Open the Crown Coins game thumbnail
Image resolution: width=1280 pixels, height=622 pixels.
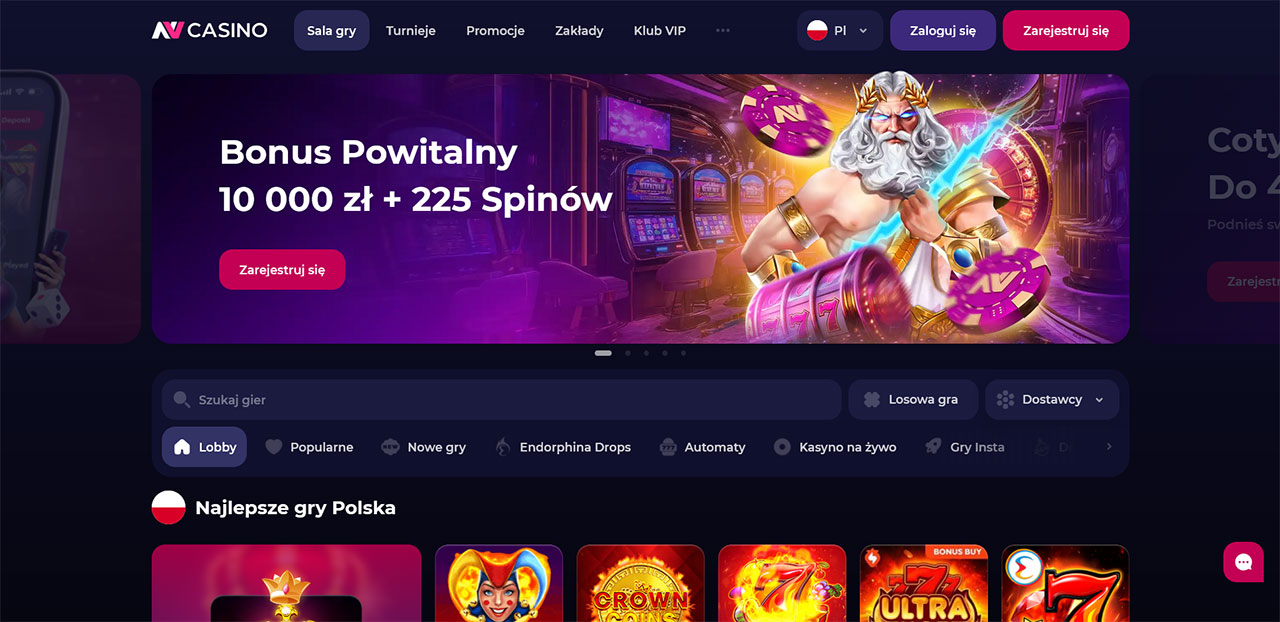click(x=641, y=583)
